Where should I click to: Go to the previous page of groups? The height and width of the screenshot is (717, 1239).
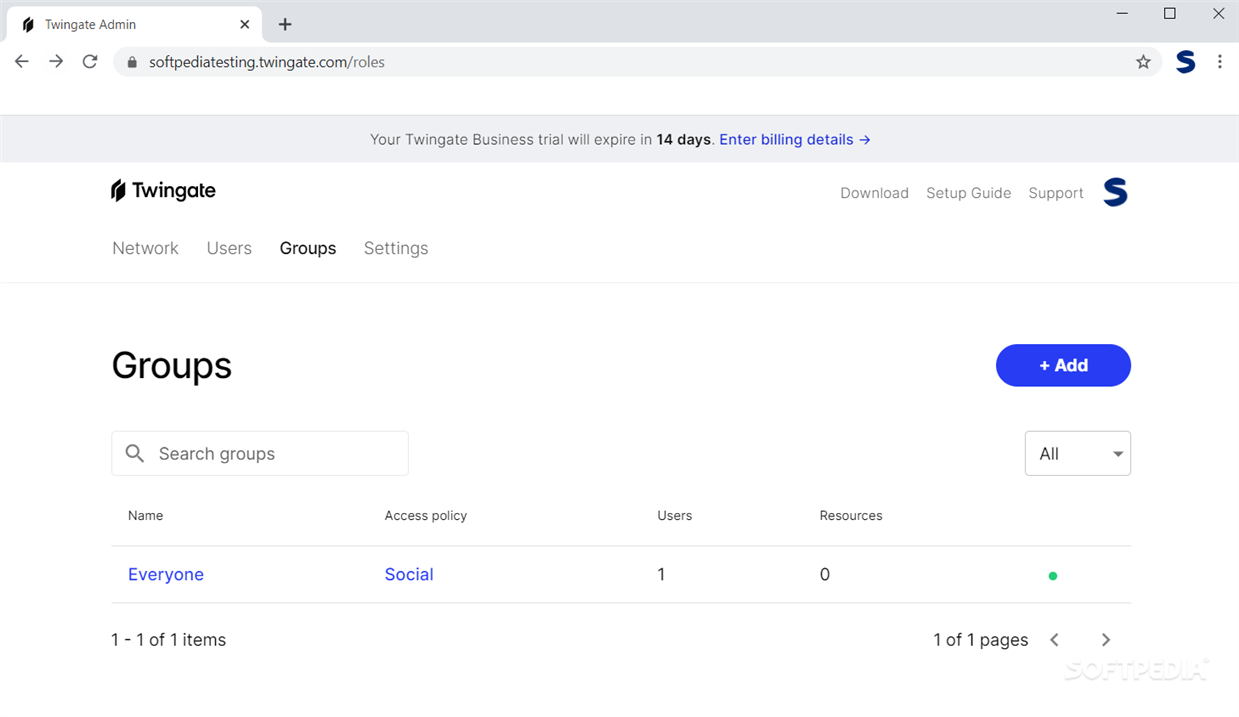coord(1054,640)
